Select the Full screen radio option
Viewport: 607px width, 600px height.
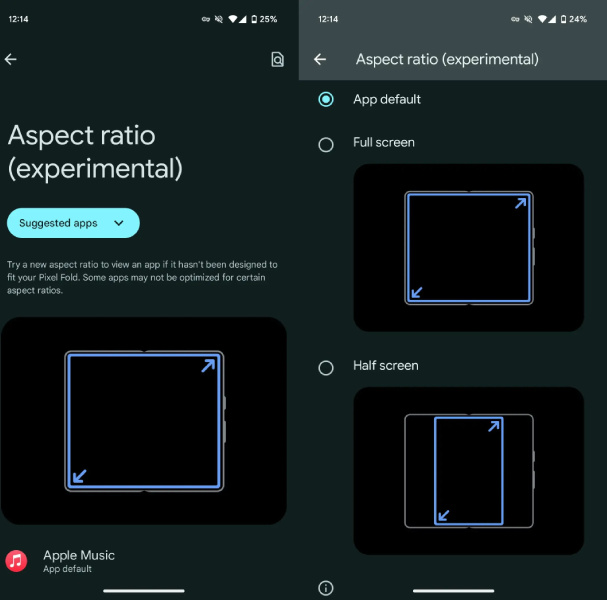326,145
